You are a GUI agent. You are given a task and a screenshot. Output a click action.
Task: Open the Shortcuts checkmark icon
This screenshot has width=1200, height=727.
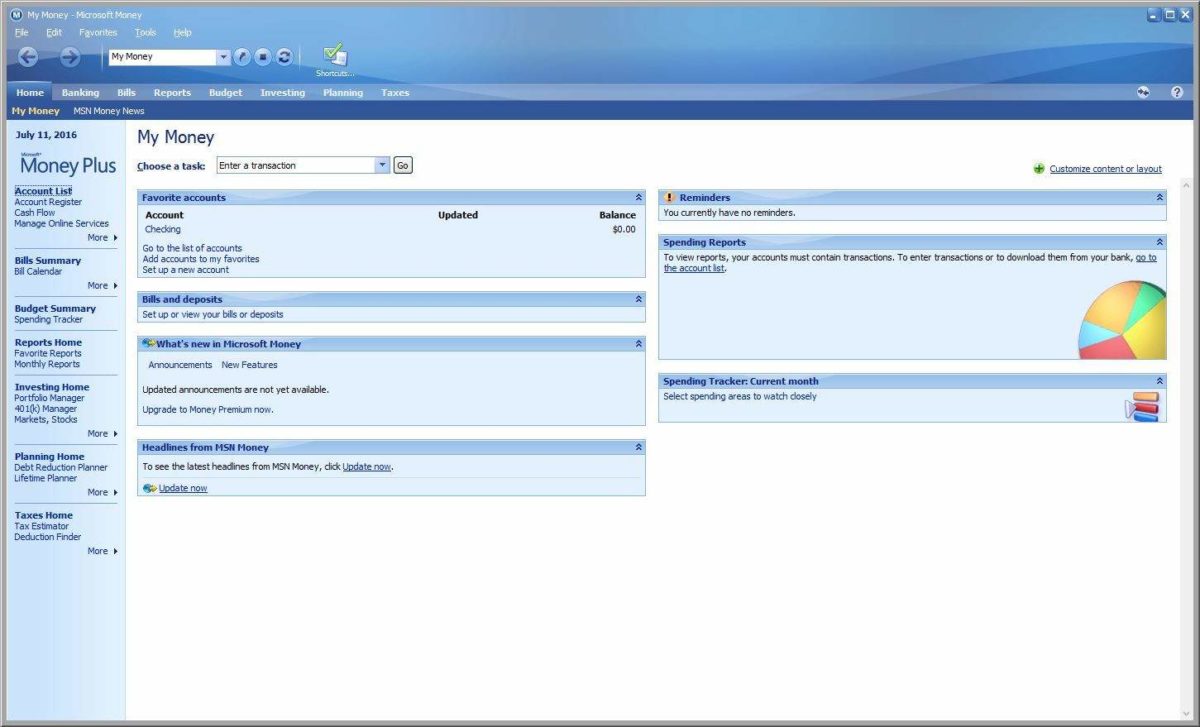click(x=335, y=56)
